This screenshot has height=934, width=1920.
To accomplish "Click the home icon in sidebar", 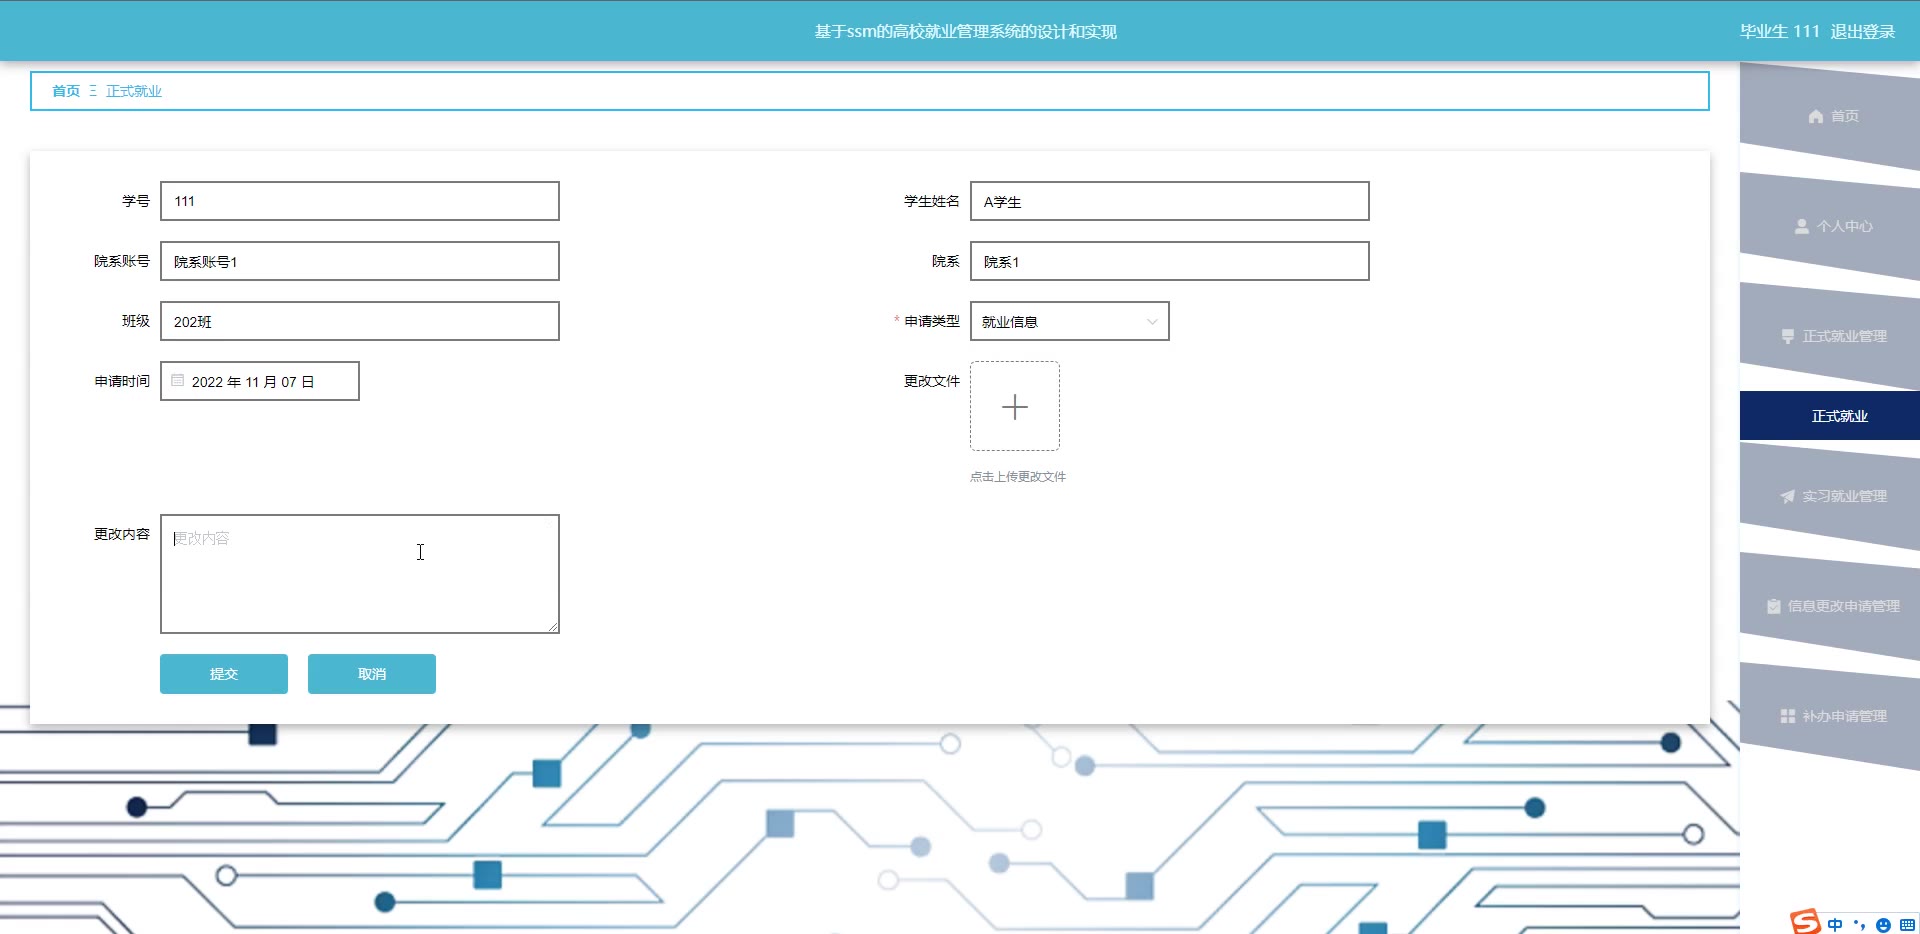I will pos(1816,116).
